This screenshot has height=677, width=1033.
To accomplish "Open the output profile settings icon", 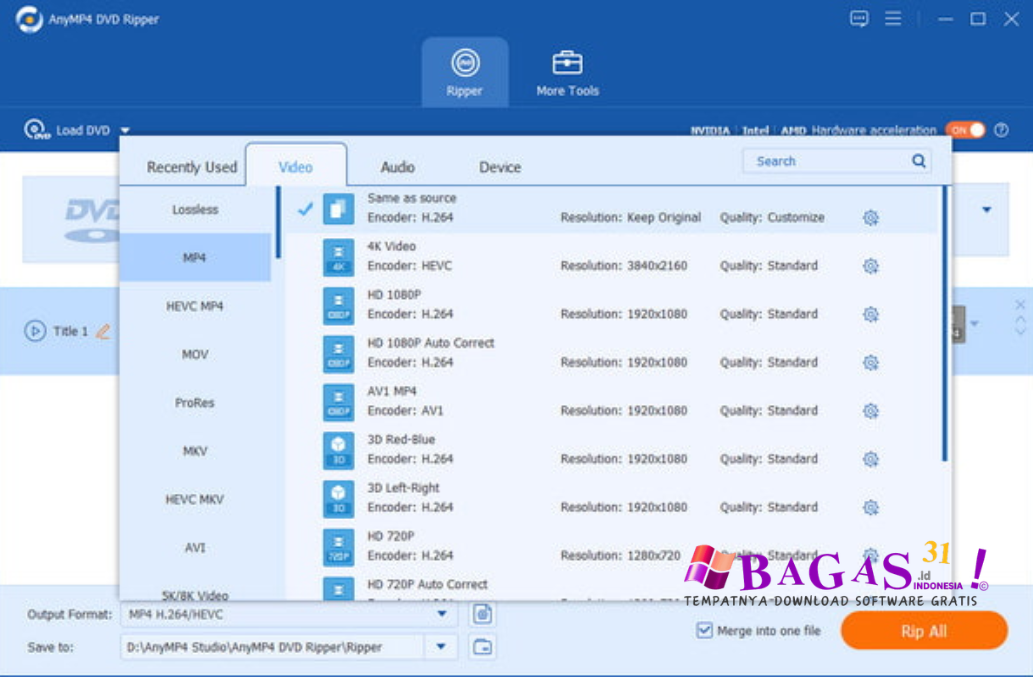I will click(x=482, y=614).
